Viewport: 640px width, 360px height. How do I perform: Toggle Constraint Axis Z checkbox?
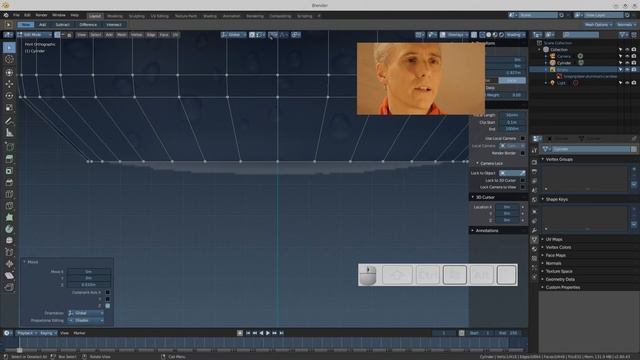(107, 306)
